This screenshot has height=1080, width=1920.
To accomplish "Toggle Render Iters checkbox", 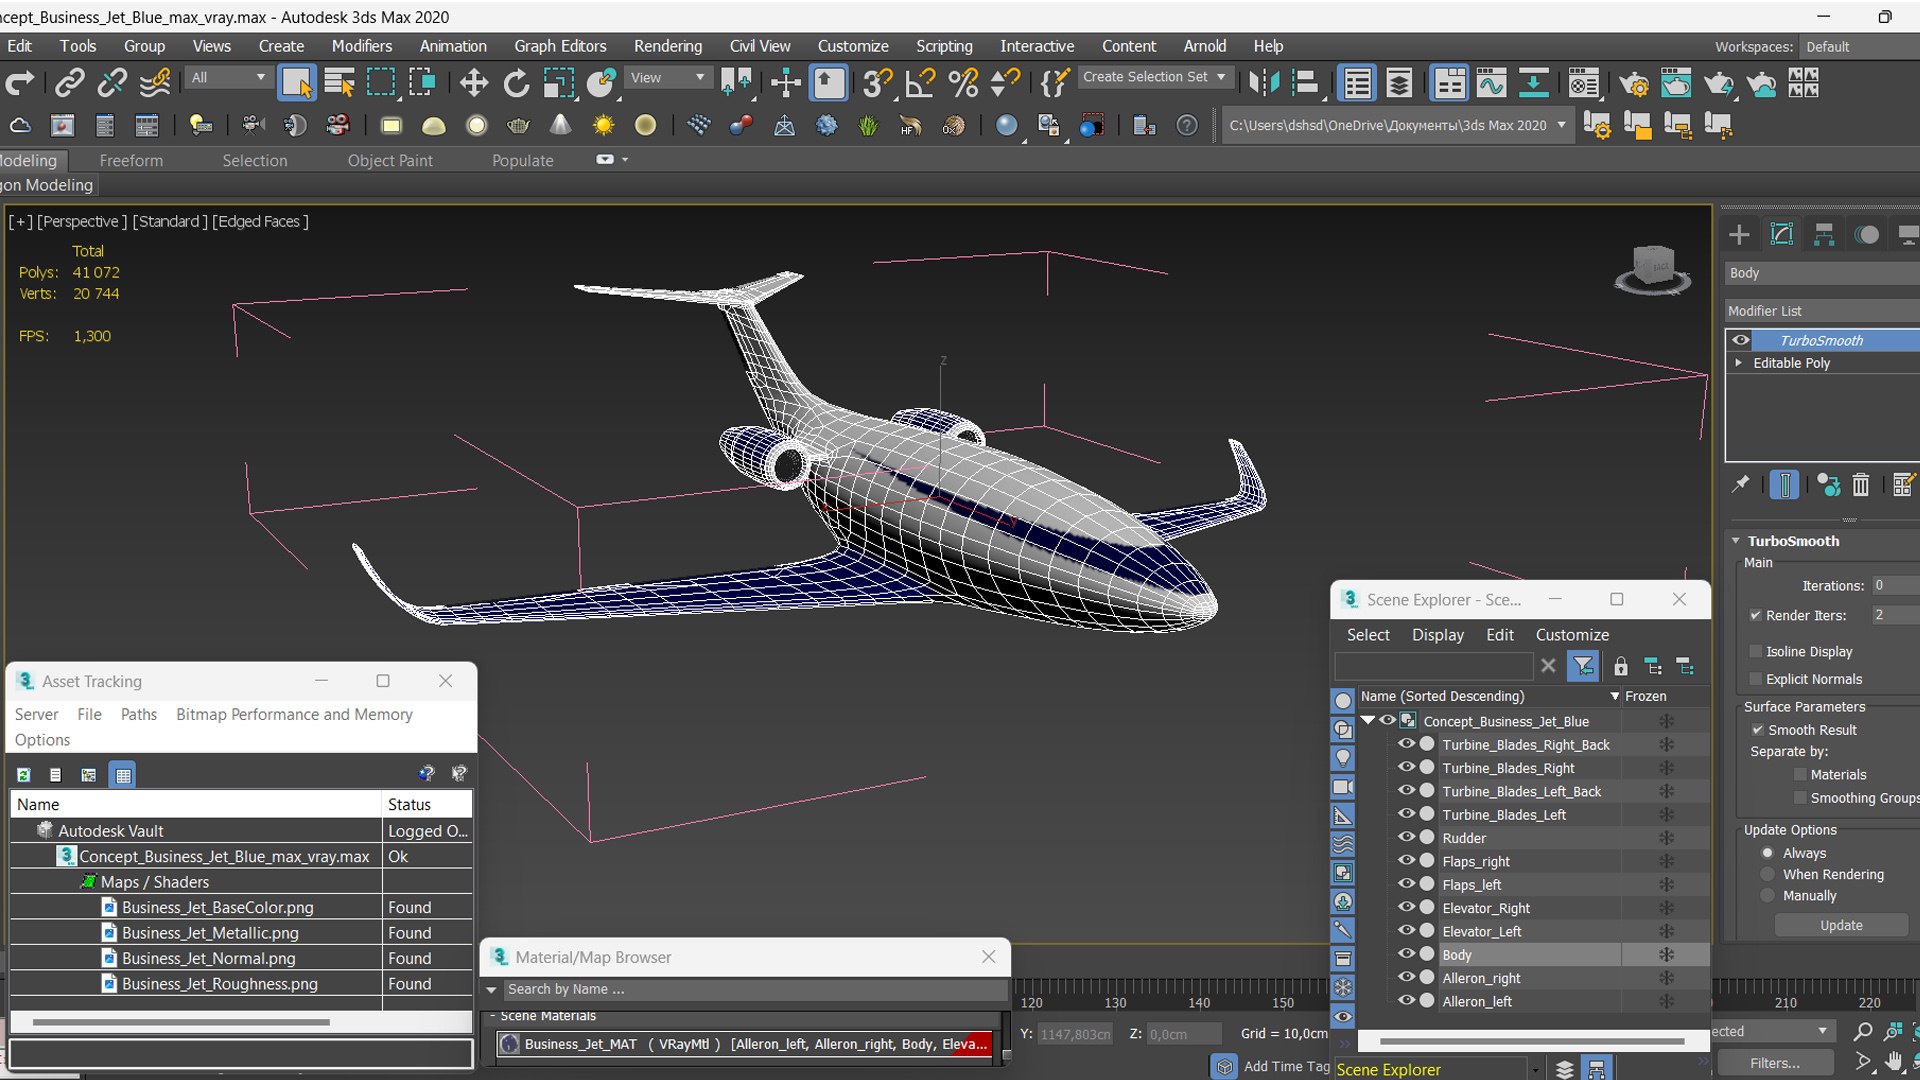I will click(x=1755, y=615).
